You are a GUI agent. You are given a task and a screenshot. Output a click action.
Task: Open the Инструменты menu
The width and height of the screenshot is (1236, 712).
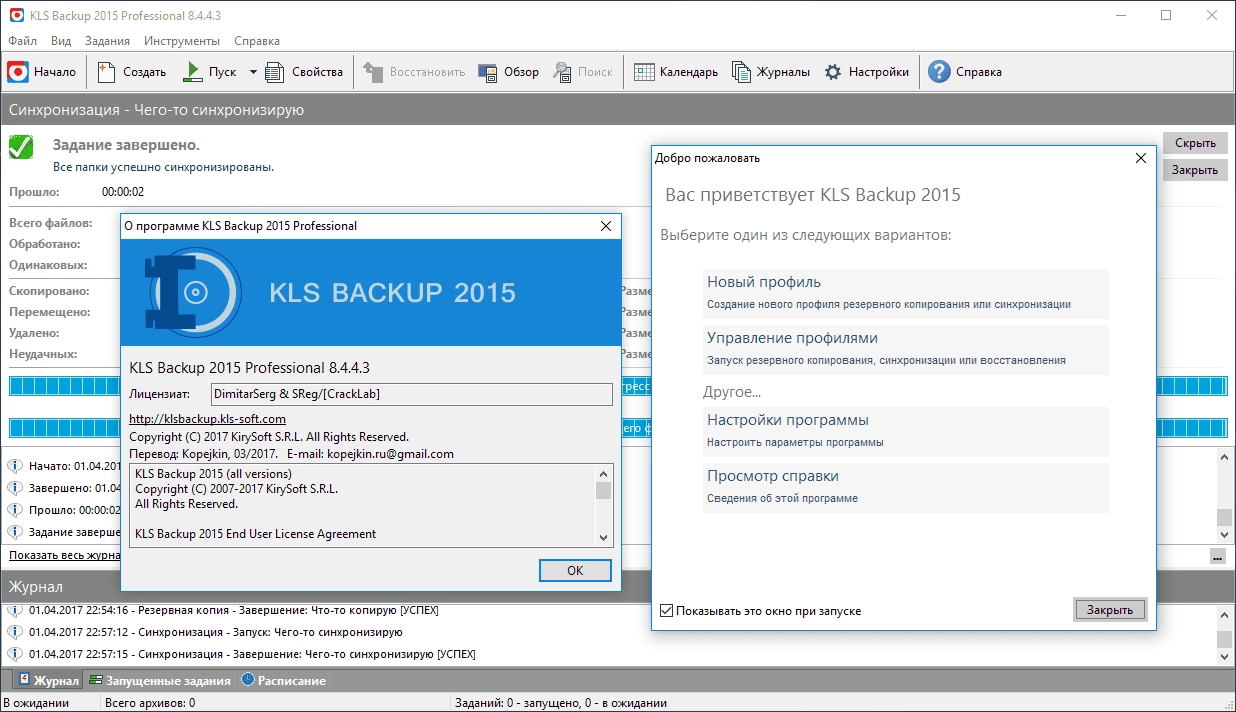tap(182, 41)
